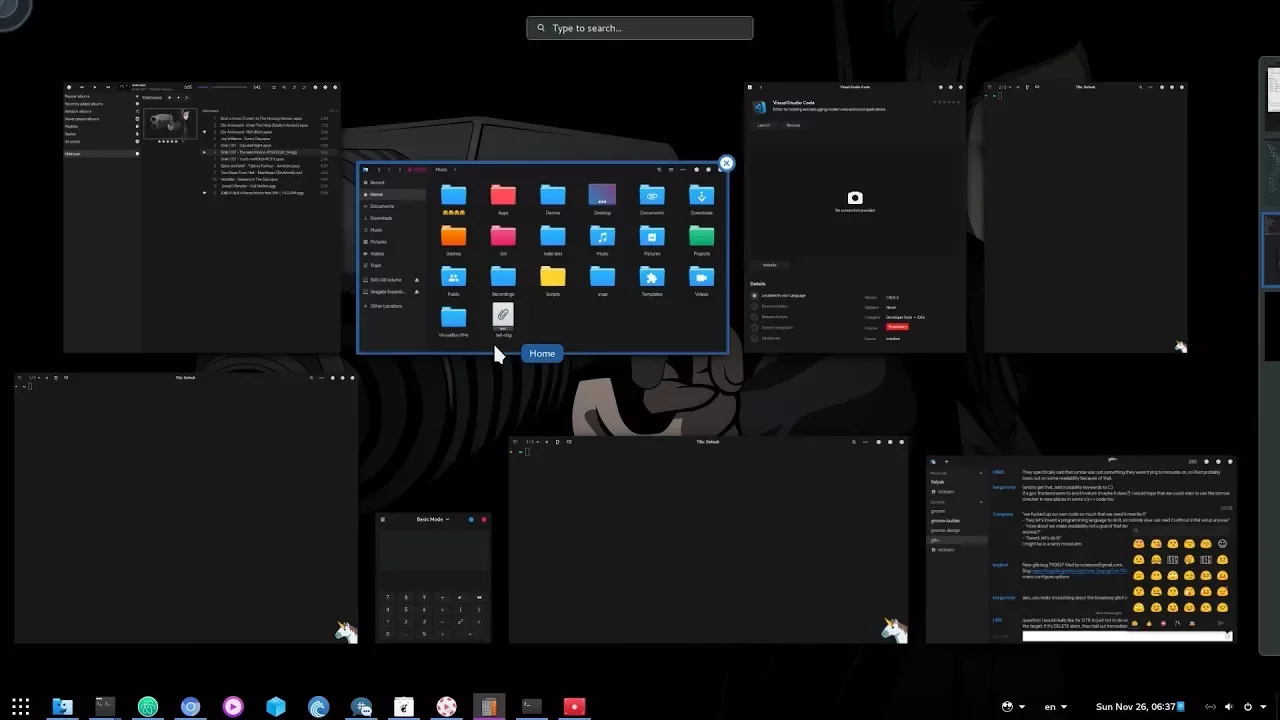The image size is (1280, 720).
Task: Open the Demos folder in Home window
Action: tap(553, 199)
